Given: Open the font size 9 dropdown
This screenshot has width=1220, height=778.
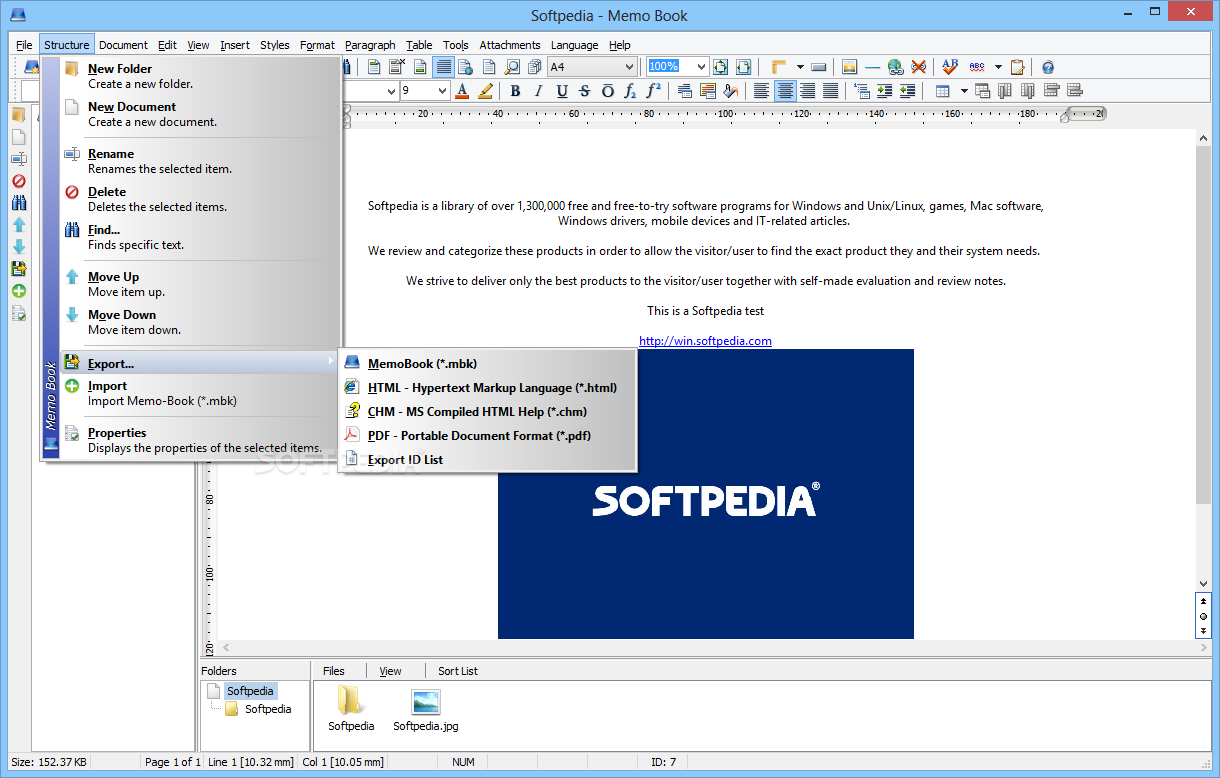Looking at the screenshot, I should click(x=442, y=91).
